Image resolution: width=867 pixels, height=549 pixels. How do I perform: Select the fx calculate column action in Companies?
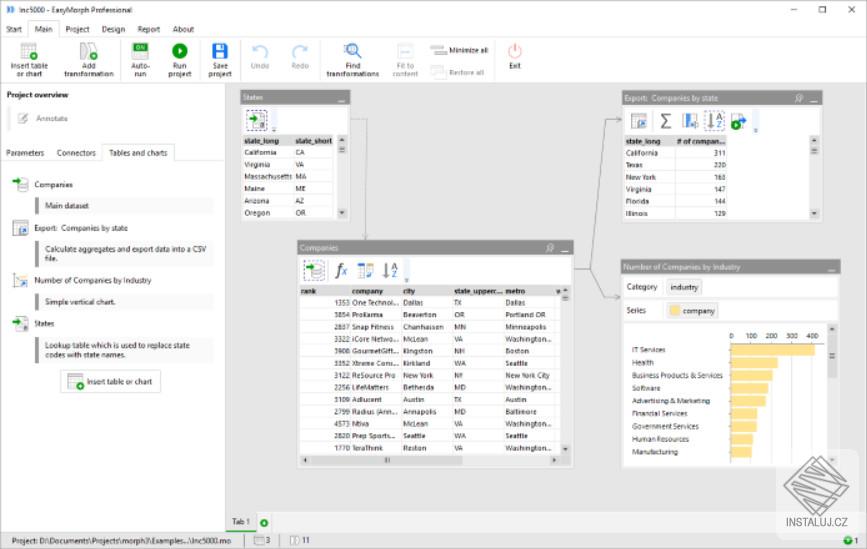point(341,270)
